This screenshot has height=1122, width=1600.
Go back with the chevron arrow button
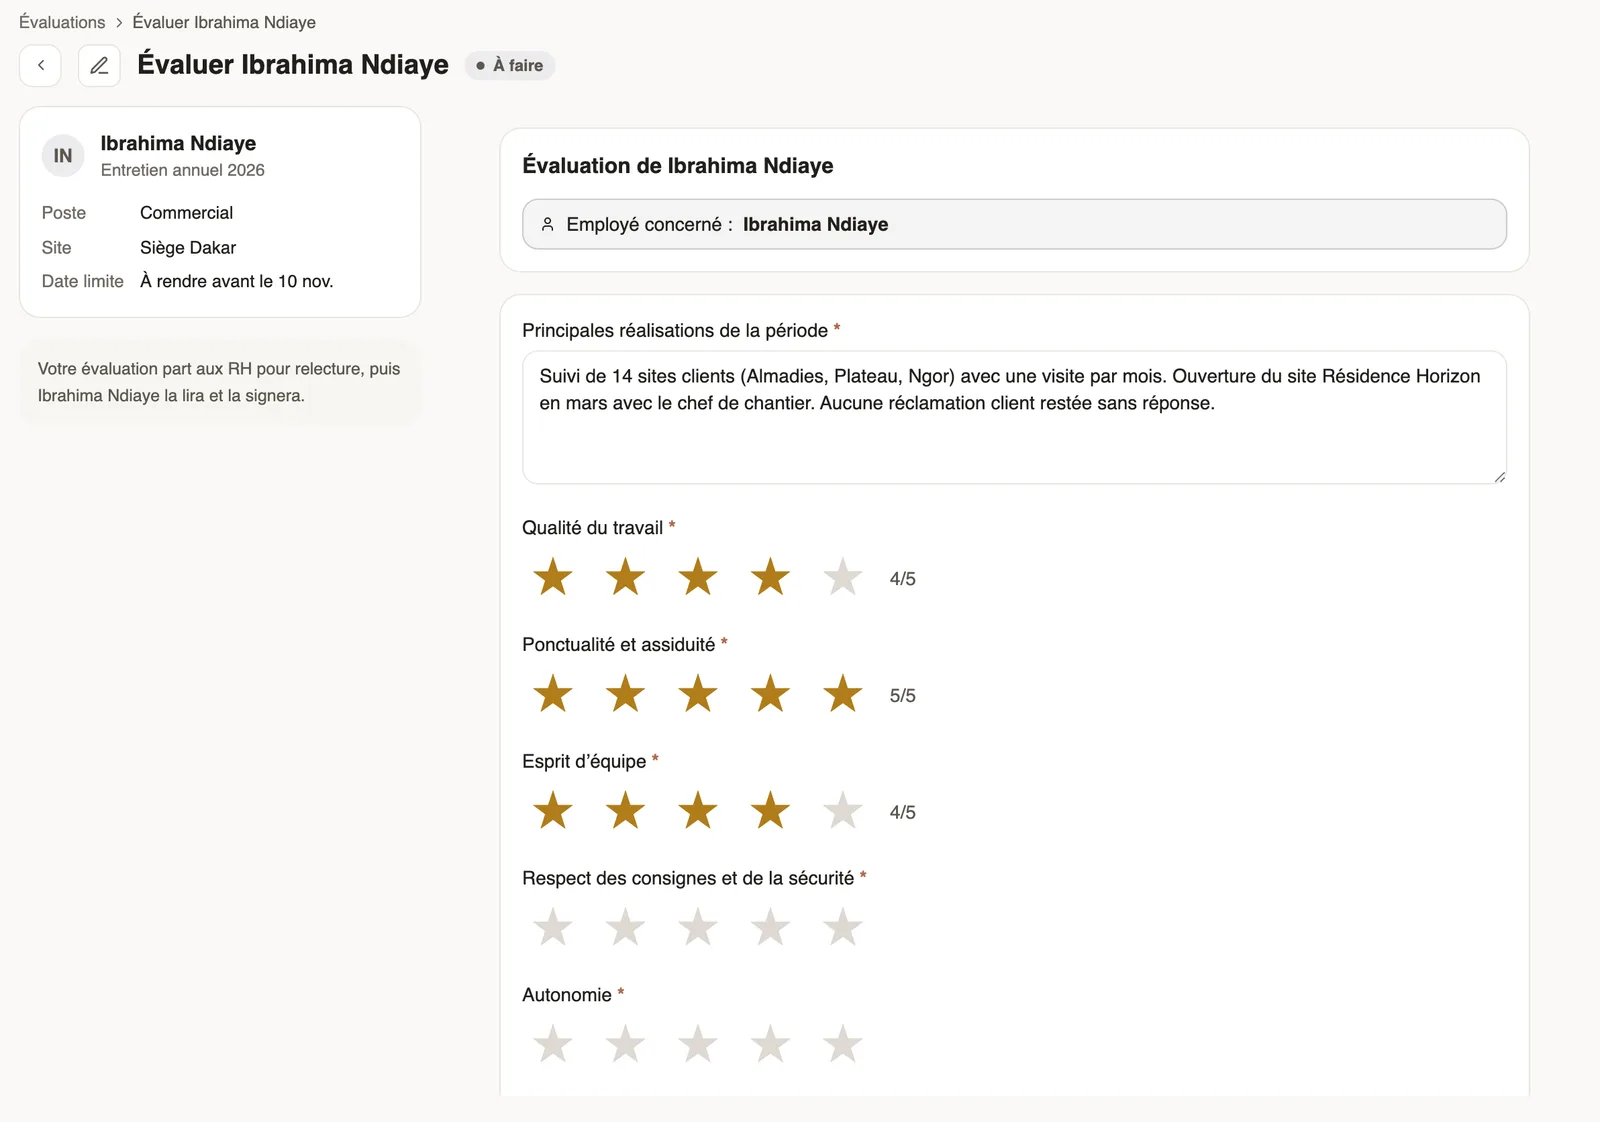[41, 65]
